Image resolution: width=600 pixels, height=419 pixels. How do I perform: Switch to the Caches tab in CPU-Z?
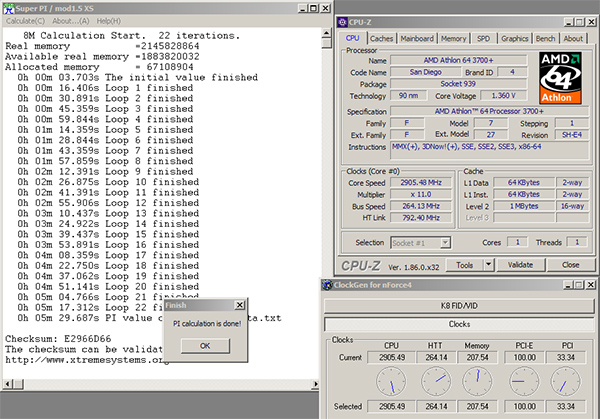point(382,39)
